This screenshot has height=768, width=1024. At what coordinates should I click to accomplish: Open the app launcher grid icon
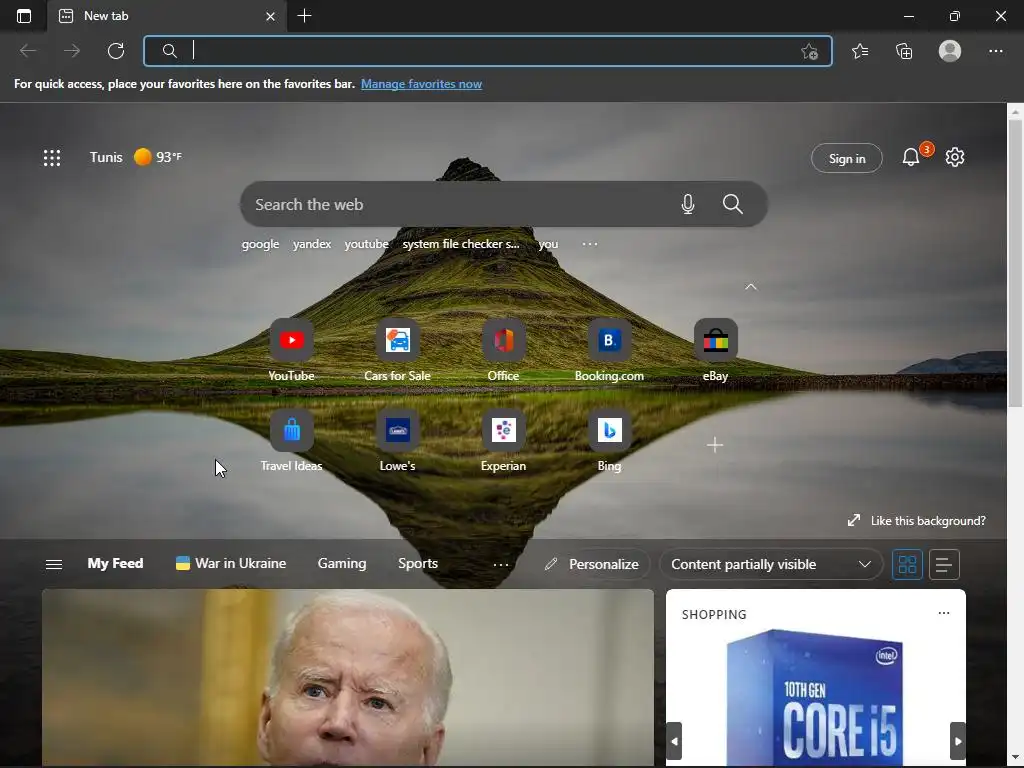(x=52, y=157)
